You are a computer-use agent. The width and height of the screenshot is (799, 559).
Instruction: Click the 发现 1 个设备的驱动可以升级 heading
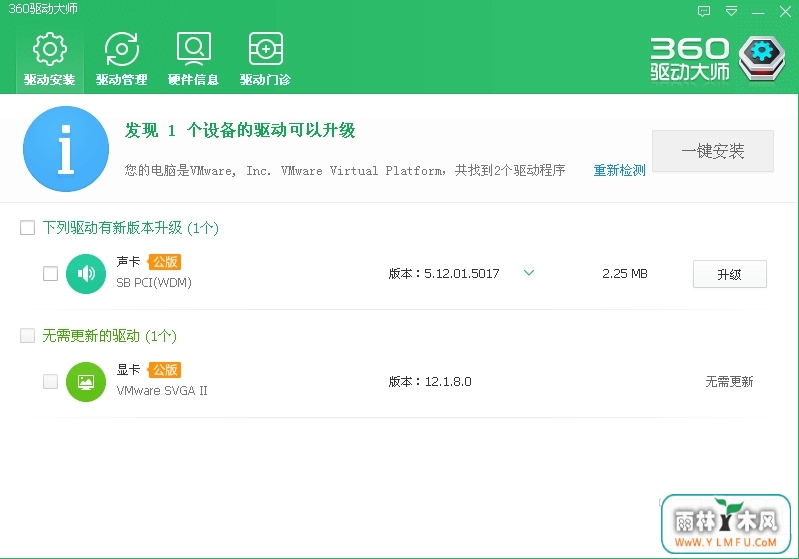(240, 130)
